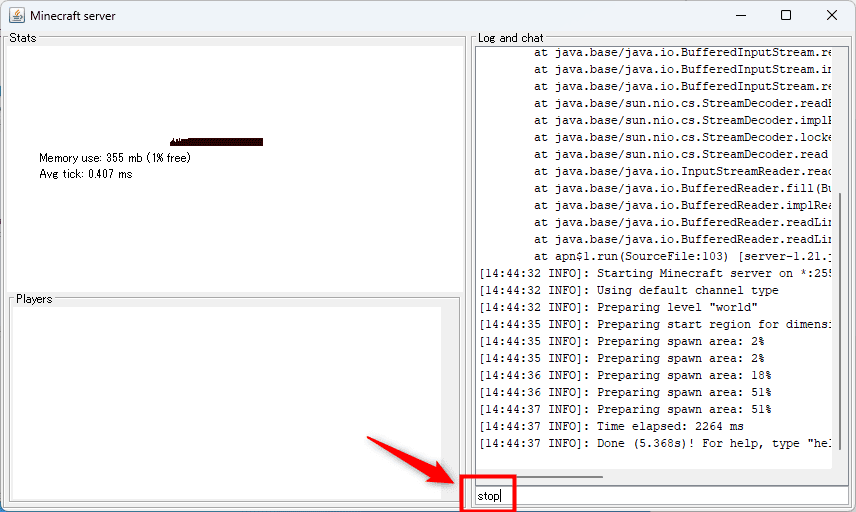Click the 'Preparing level "world"' log line
The width and height of the screenshot is (856, 512).
tap(619, 307)
